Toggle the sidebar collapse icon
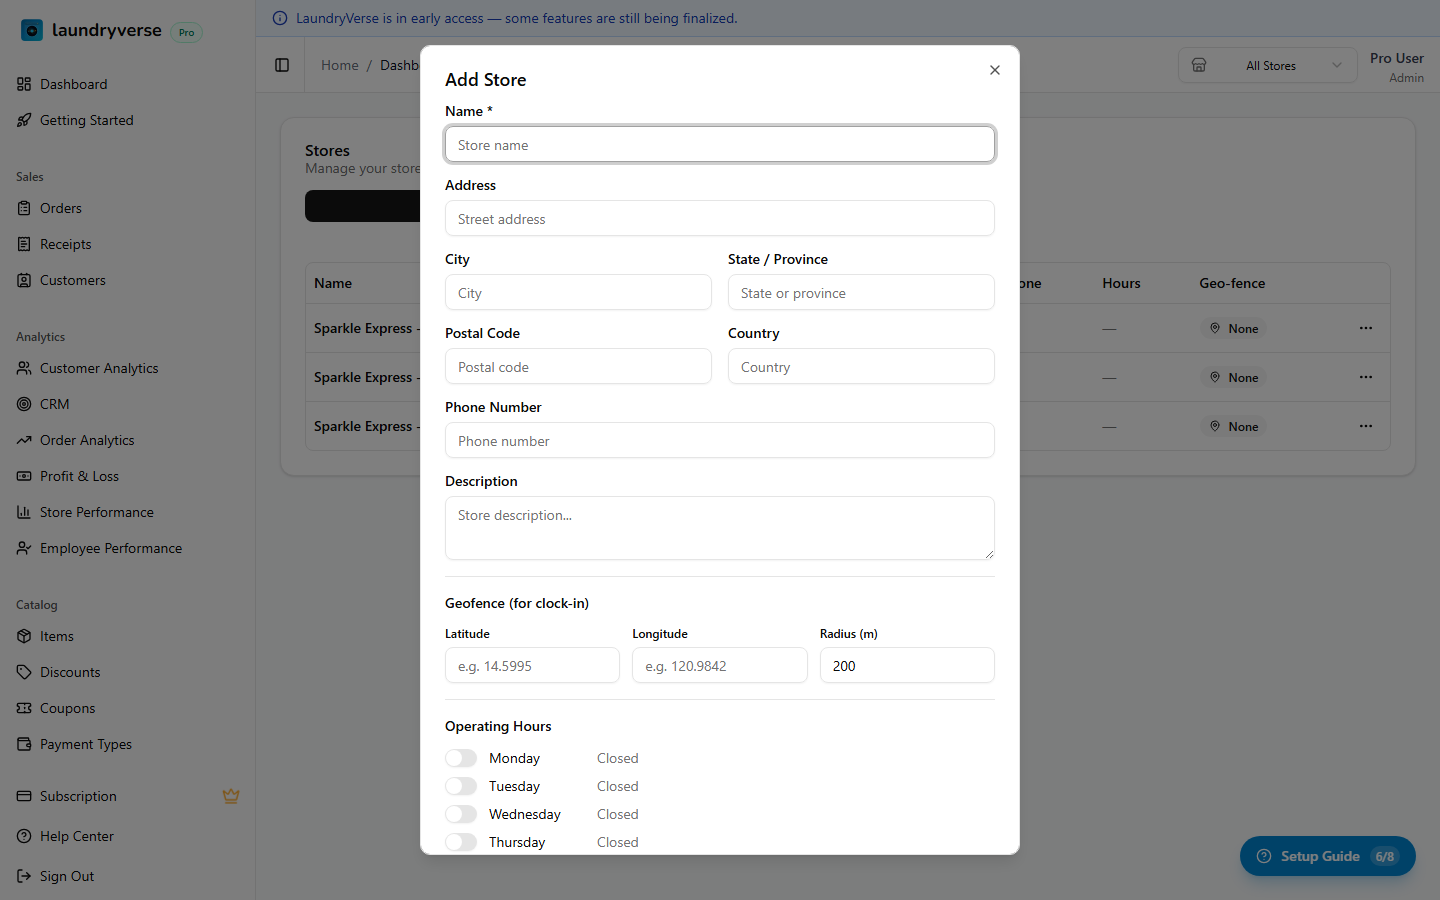The width and height of the screenshot is (1440, 900). [282, 65]
